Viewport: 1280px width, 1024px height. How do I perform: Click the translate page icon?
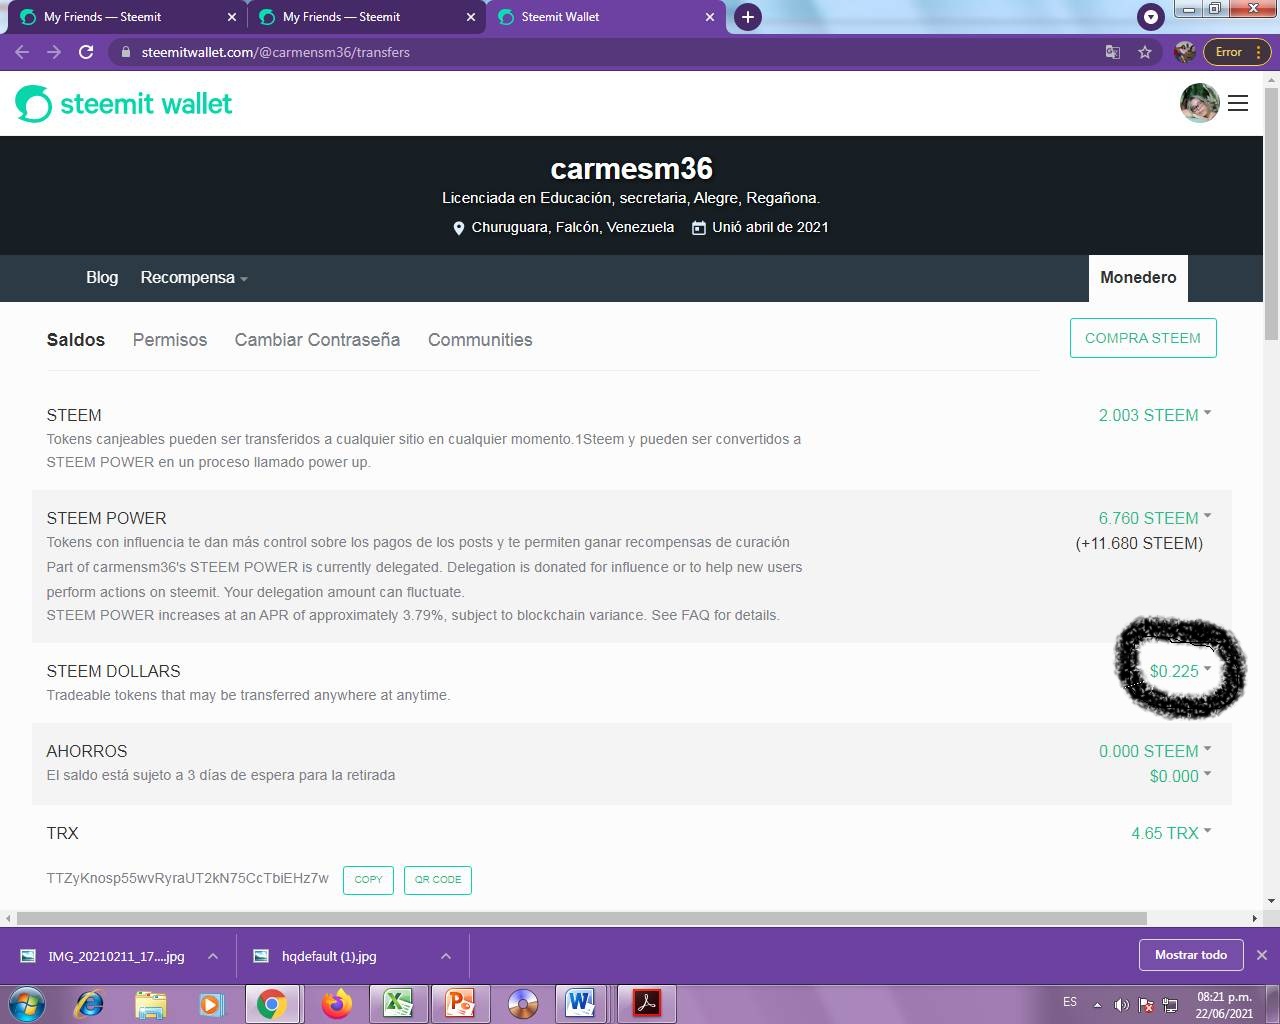(x=1112, y=52)
